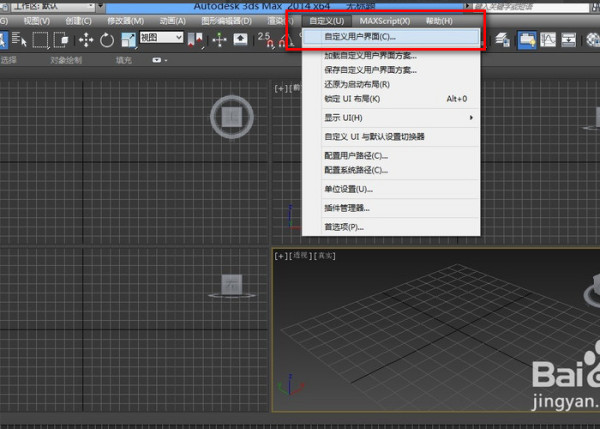This screenshot has height=429, width=600.
Task: Open the 图形编辑器(D) menu
Action: (x=227, y=21)
